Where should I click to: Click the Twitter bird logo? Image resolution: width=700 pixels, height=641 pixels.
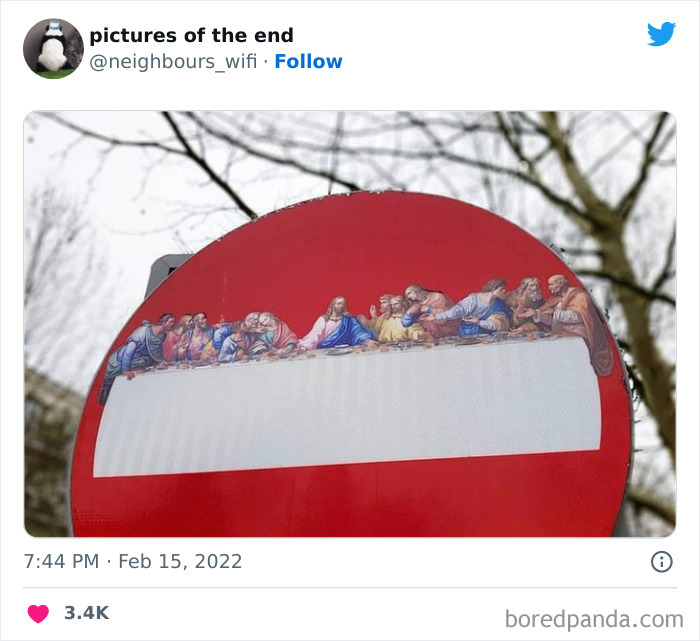661,33
